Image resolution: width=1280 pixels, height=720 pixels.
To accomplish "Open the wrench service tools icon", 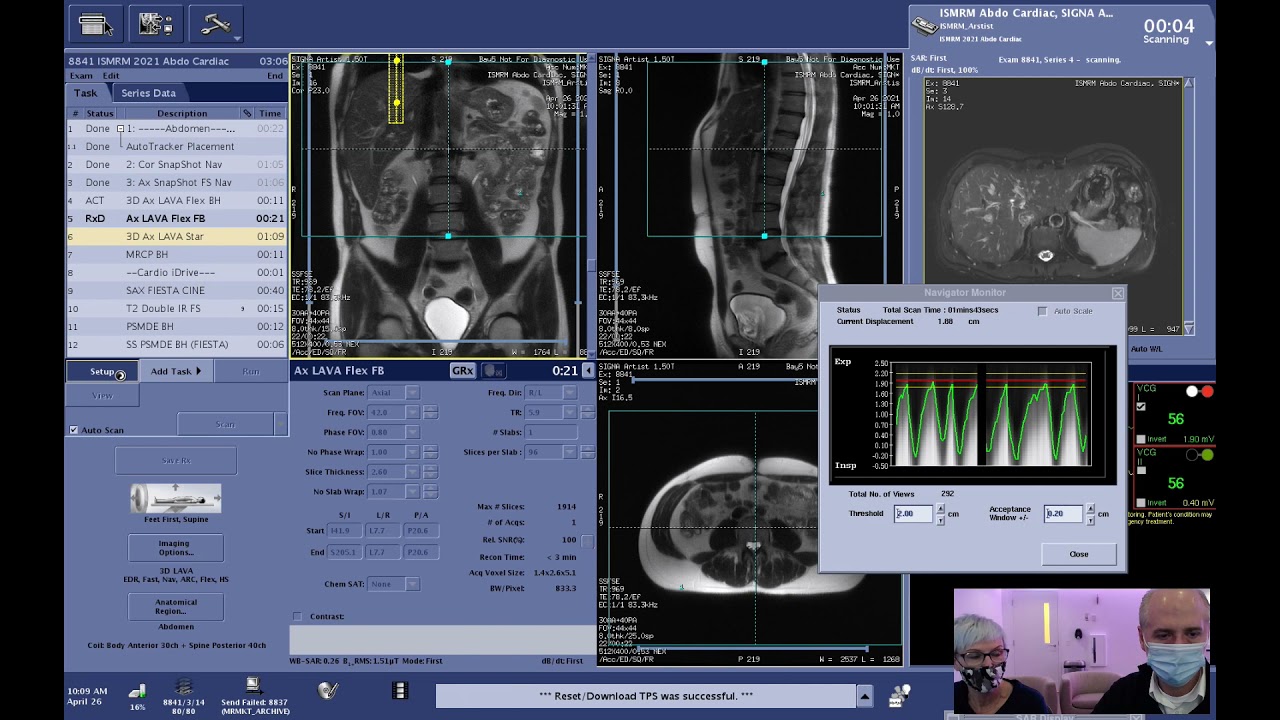I will 216,24.
